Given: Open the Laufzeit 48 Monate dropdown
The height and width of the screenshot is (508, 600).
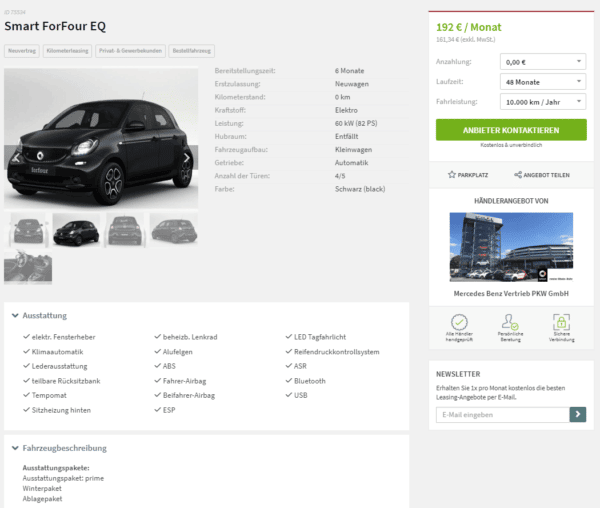Looking at the screenshot, I should (x=543, y=82).
